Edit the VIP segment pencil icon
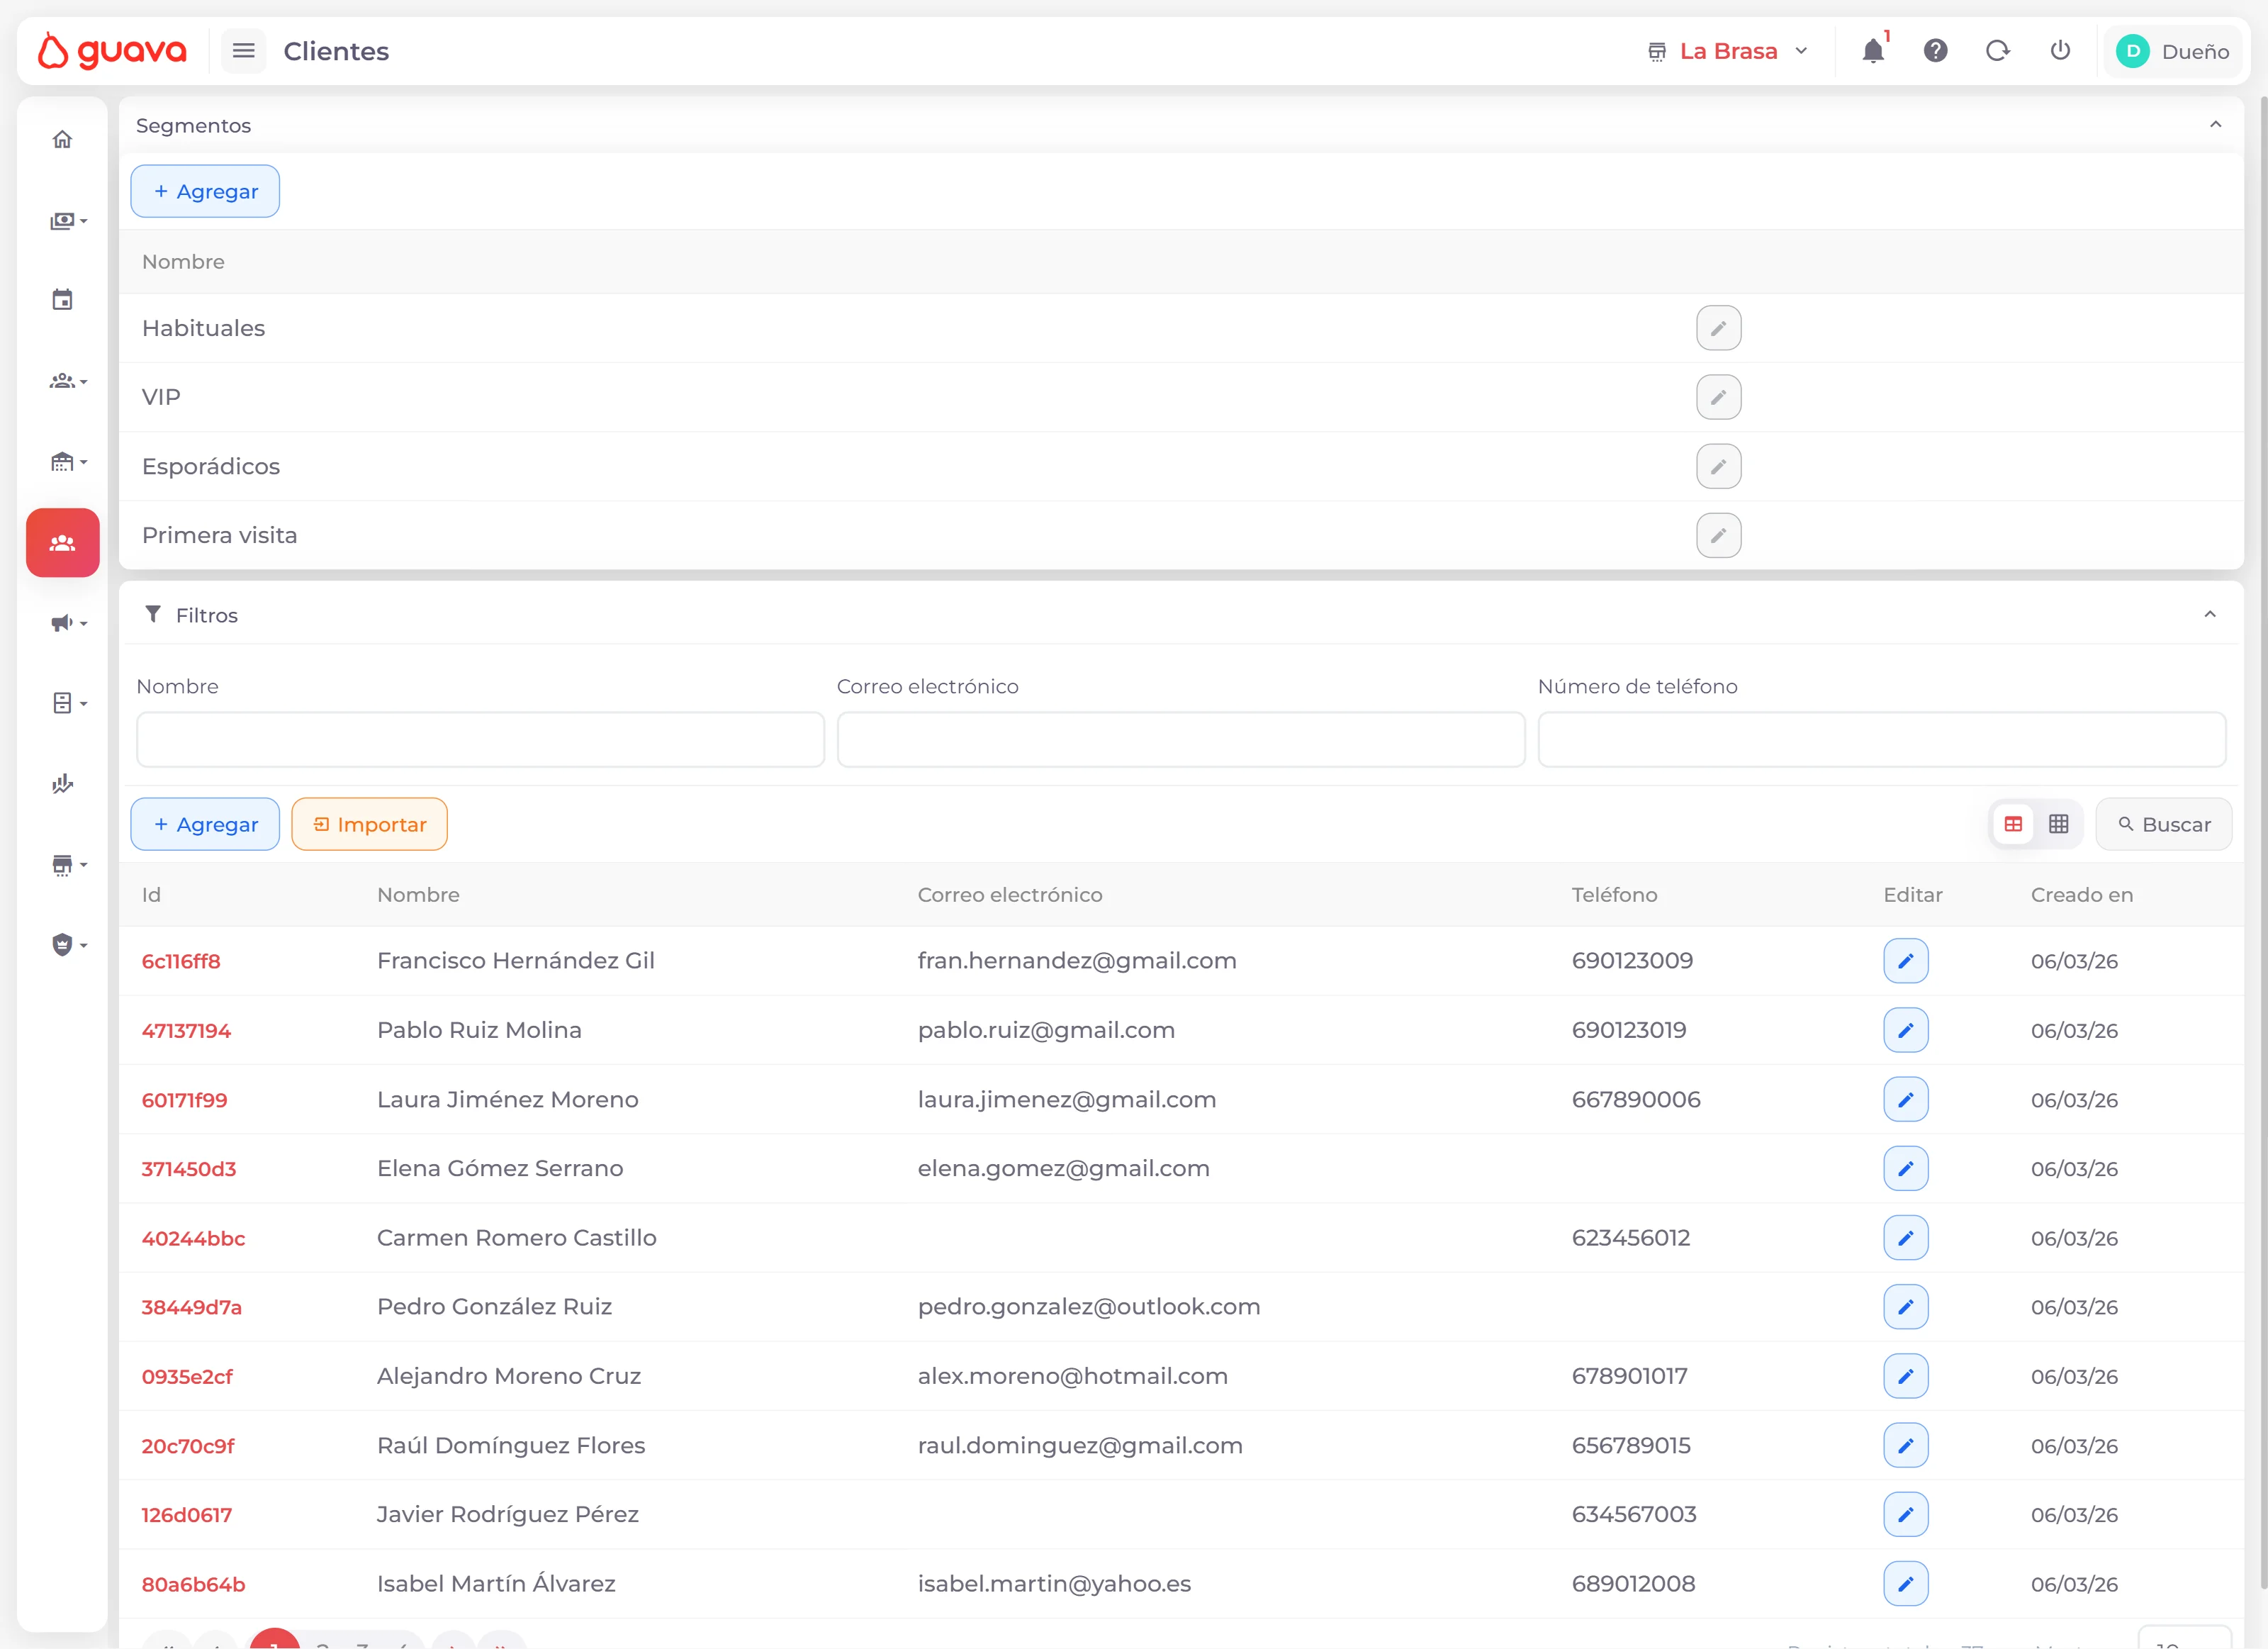This screenshot has width=2268, height=1649. tap(1718, 397)
